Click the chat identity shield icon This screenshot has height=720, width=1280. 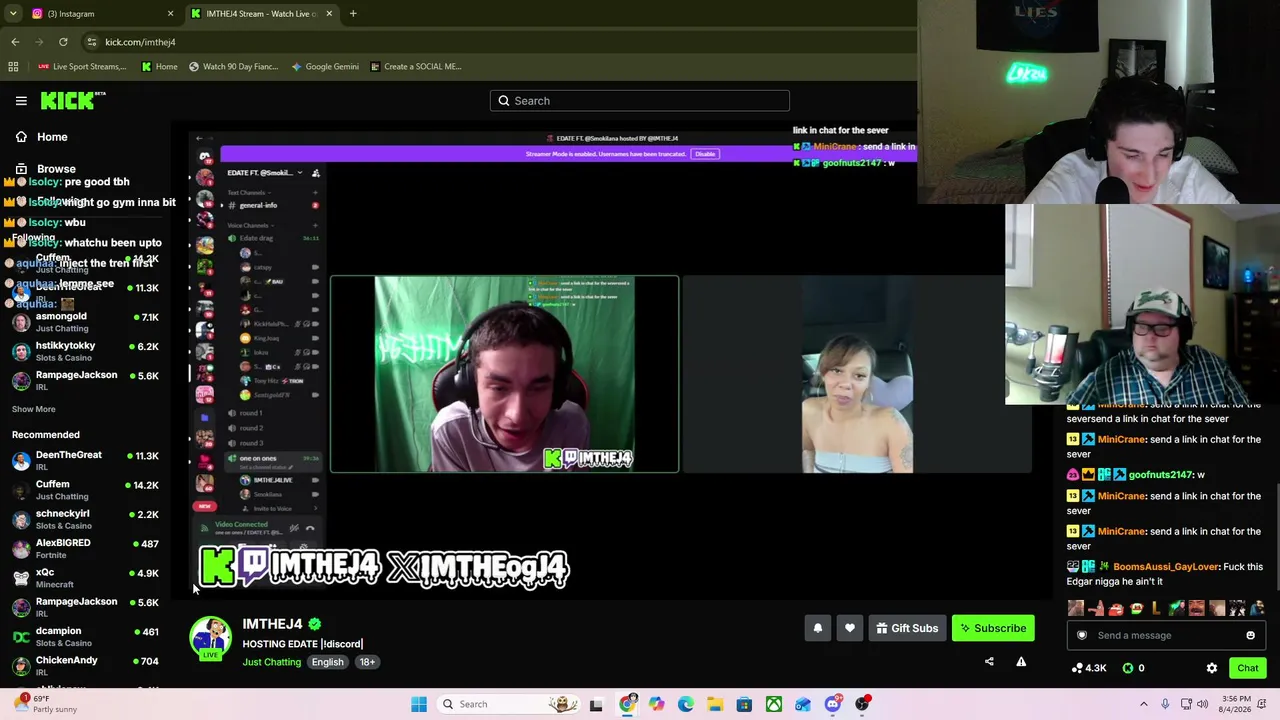tap(1081, 635)
